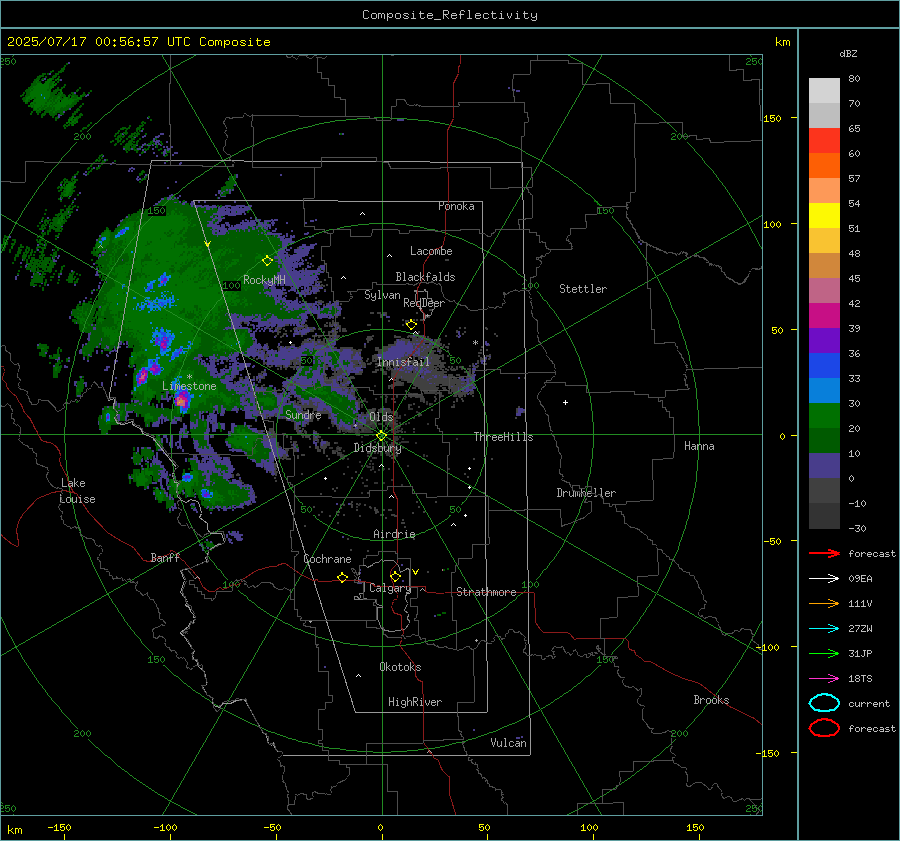Viewport: 900px width, 841px height.
Task: Click the red forecast ellipse legend icon
Action: click(824, 728)
